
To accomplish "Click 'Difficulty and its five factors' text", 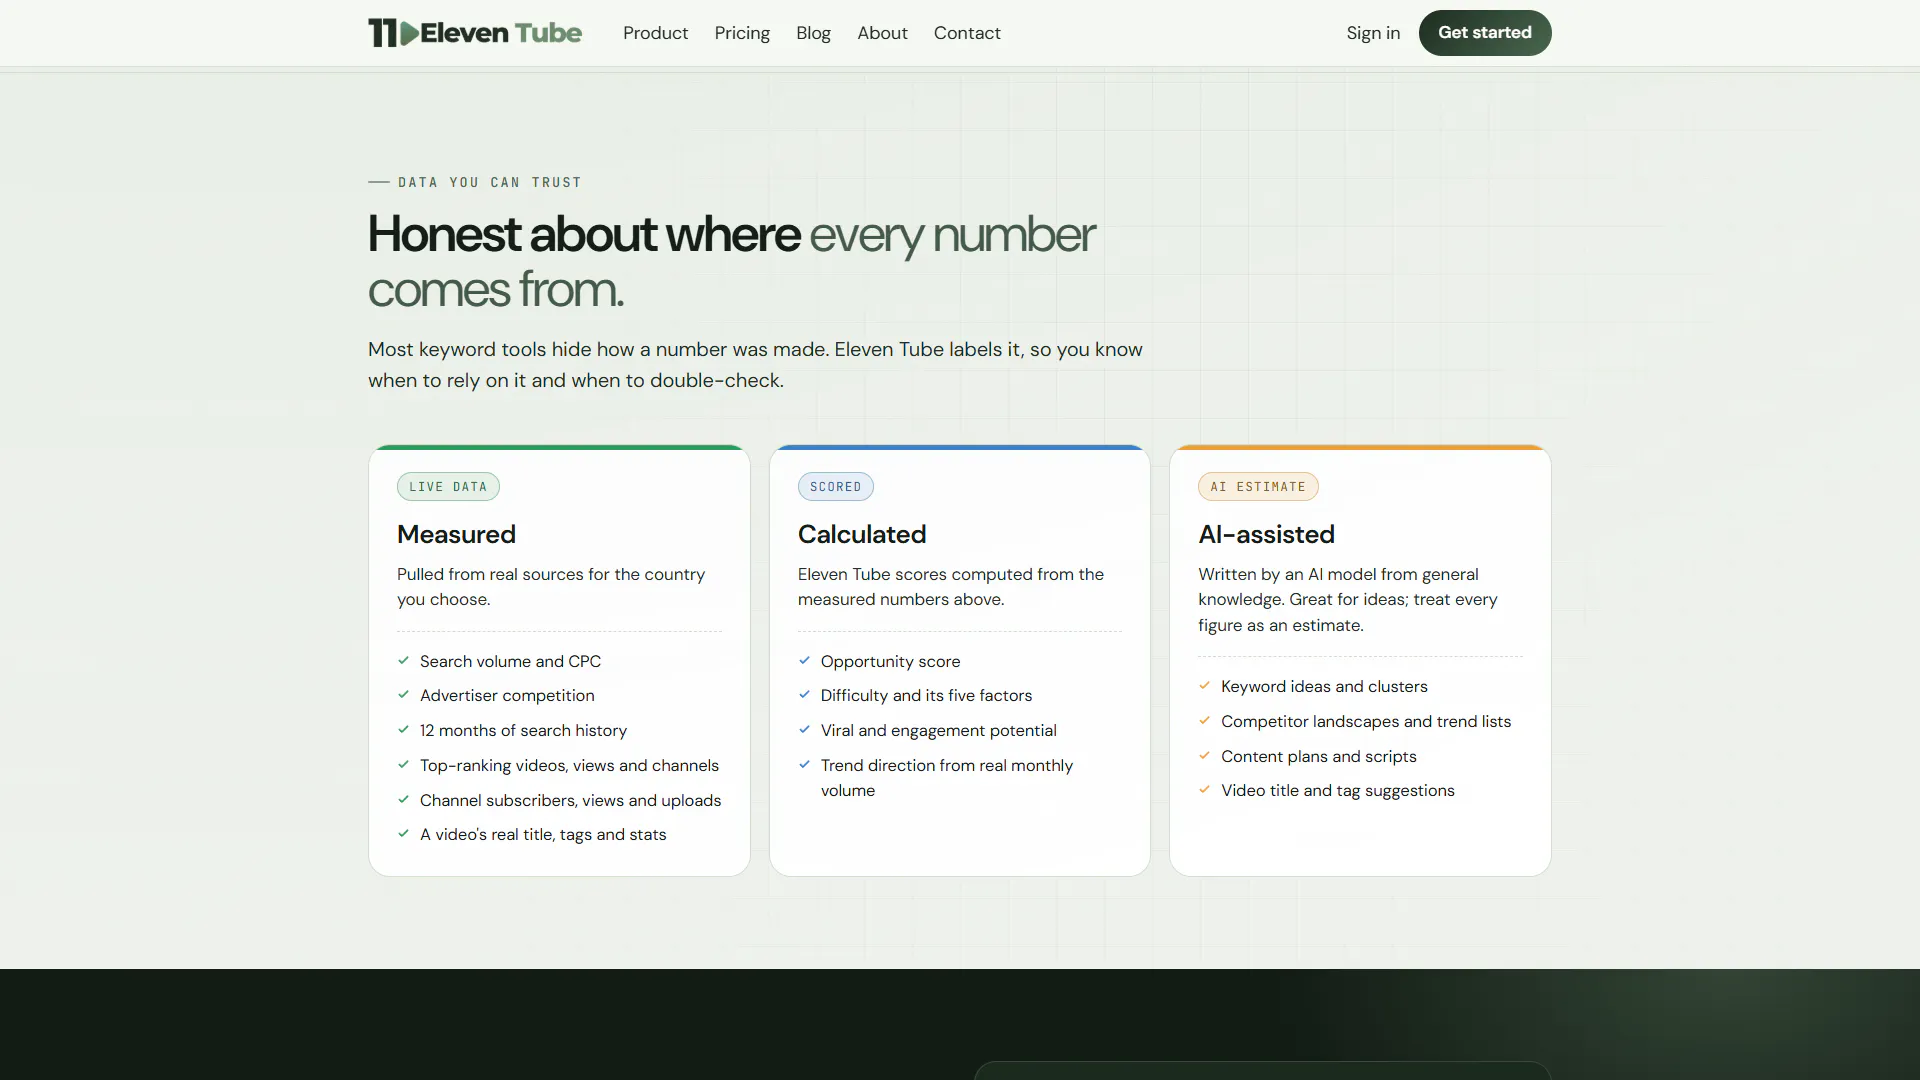I will tap(926, 695).
